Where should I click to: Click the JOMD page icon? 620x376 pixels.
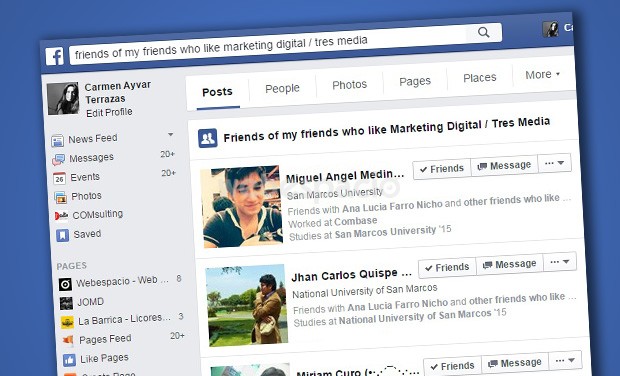(66, 303)
